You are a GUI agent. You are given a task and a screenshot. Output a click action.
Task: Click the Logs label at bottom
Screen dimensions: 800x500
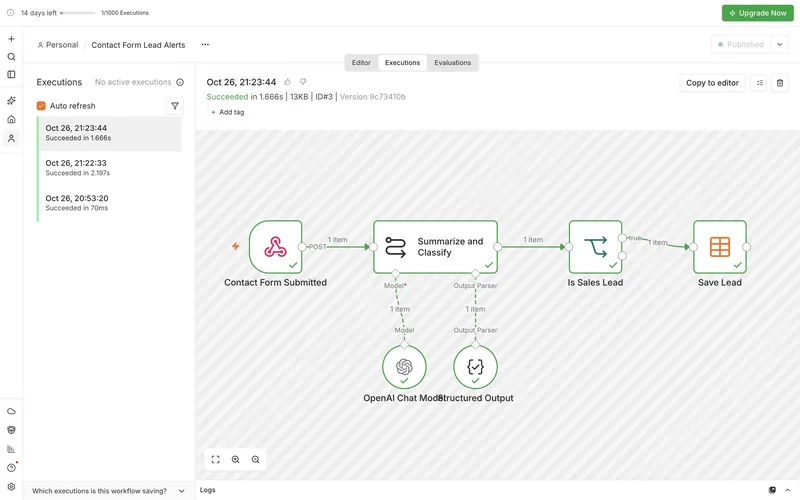[208, 490]
